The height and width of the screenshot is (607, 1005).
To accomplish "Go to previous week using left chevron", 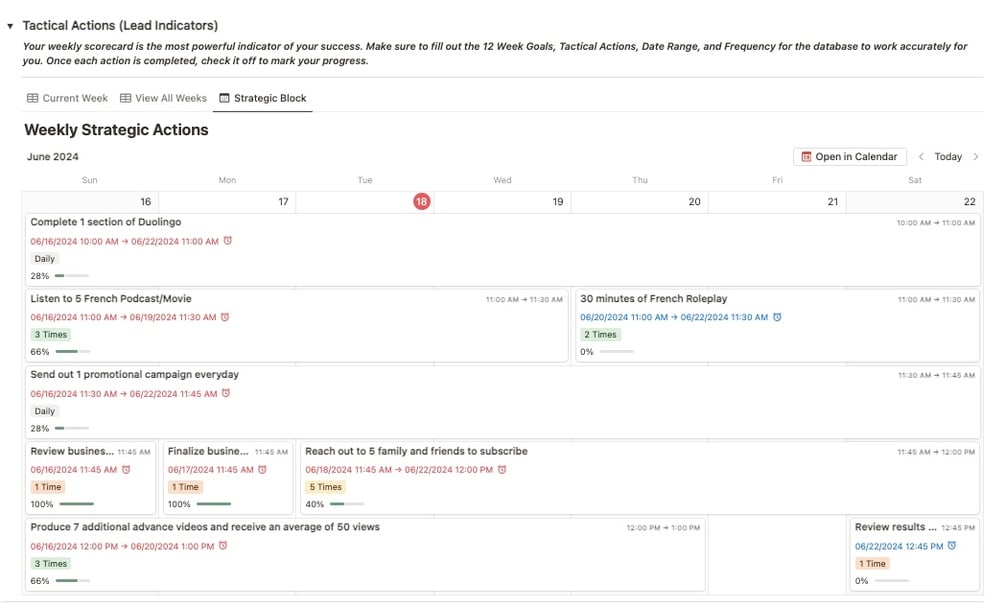I will (921, 157).
